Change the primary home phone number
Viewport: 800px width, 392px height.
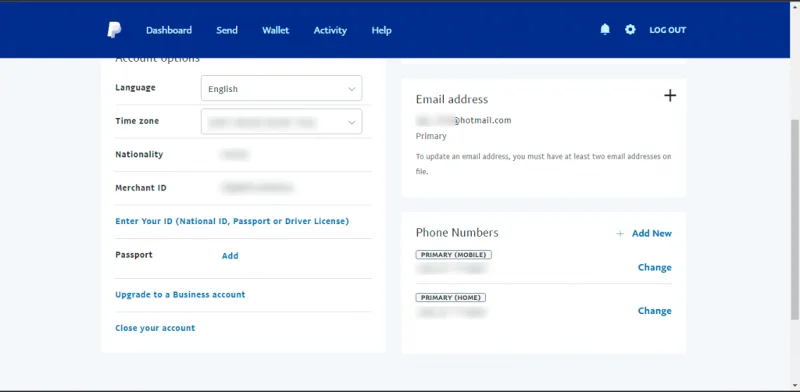(655, 311)
